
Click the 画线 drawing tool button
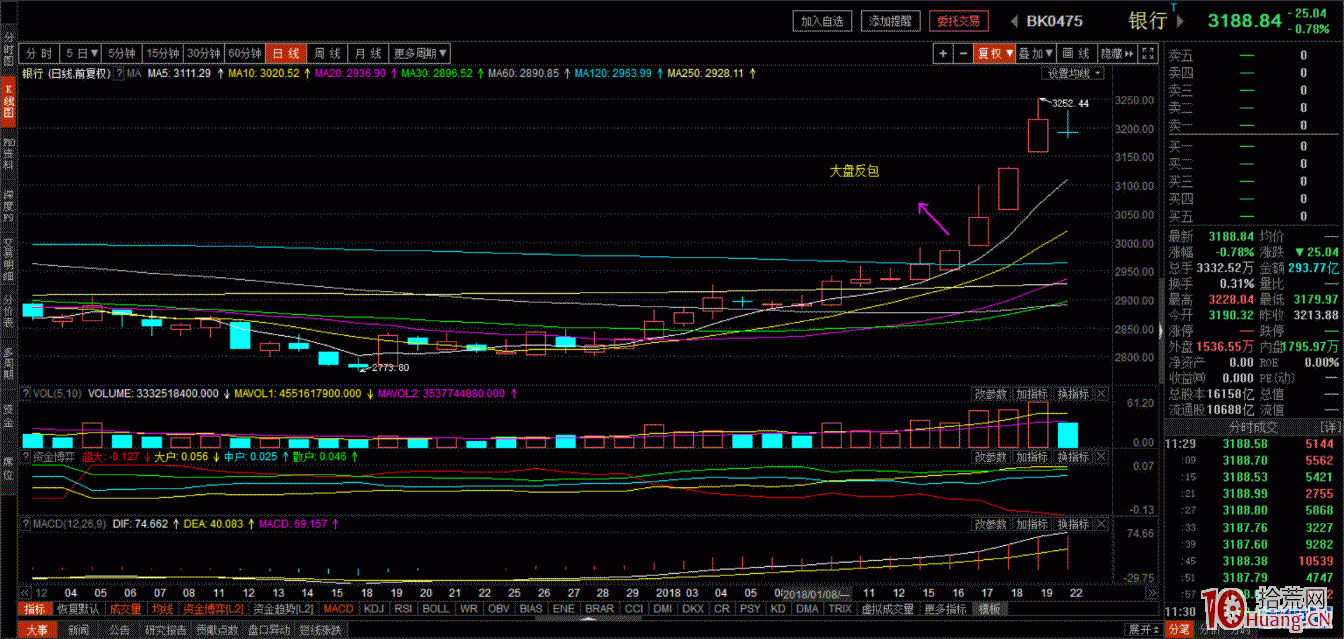(x=1076, y=53)
